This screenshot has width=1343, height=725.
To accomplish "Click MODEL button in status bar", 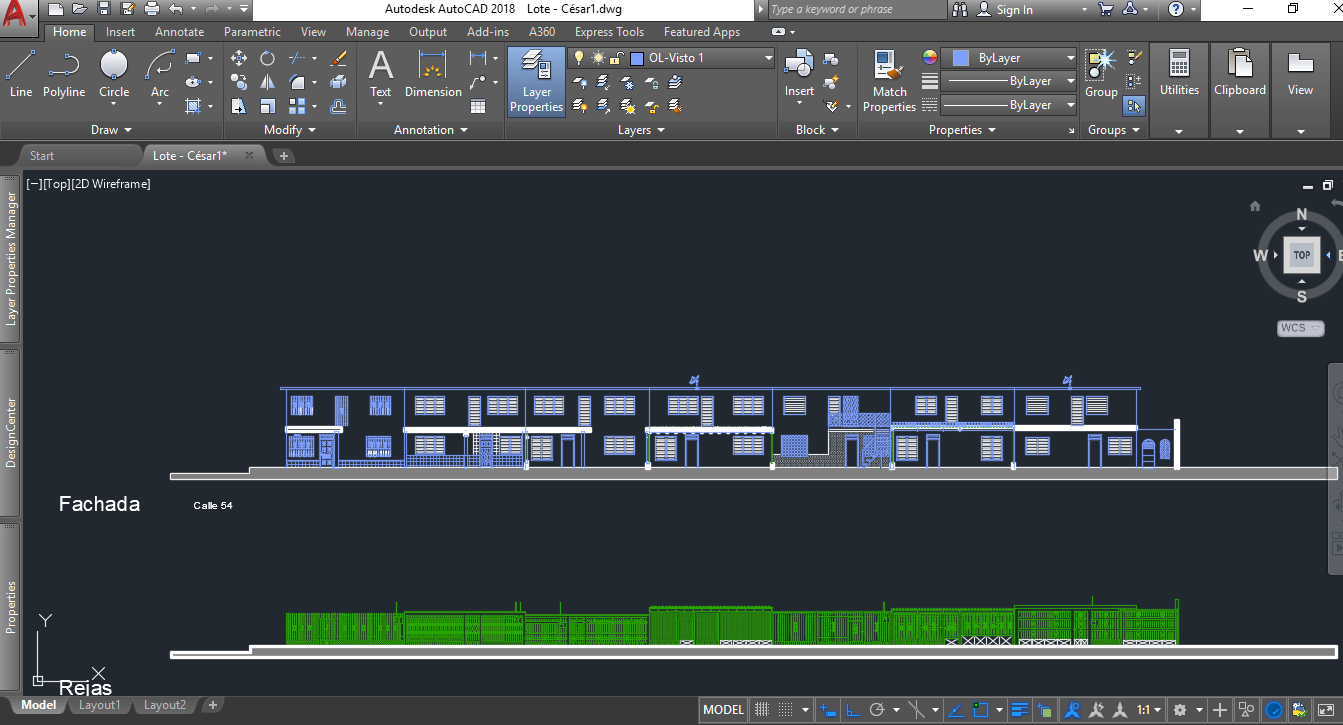I will [x=723, y=710].
